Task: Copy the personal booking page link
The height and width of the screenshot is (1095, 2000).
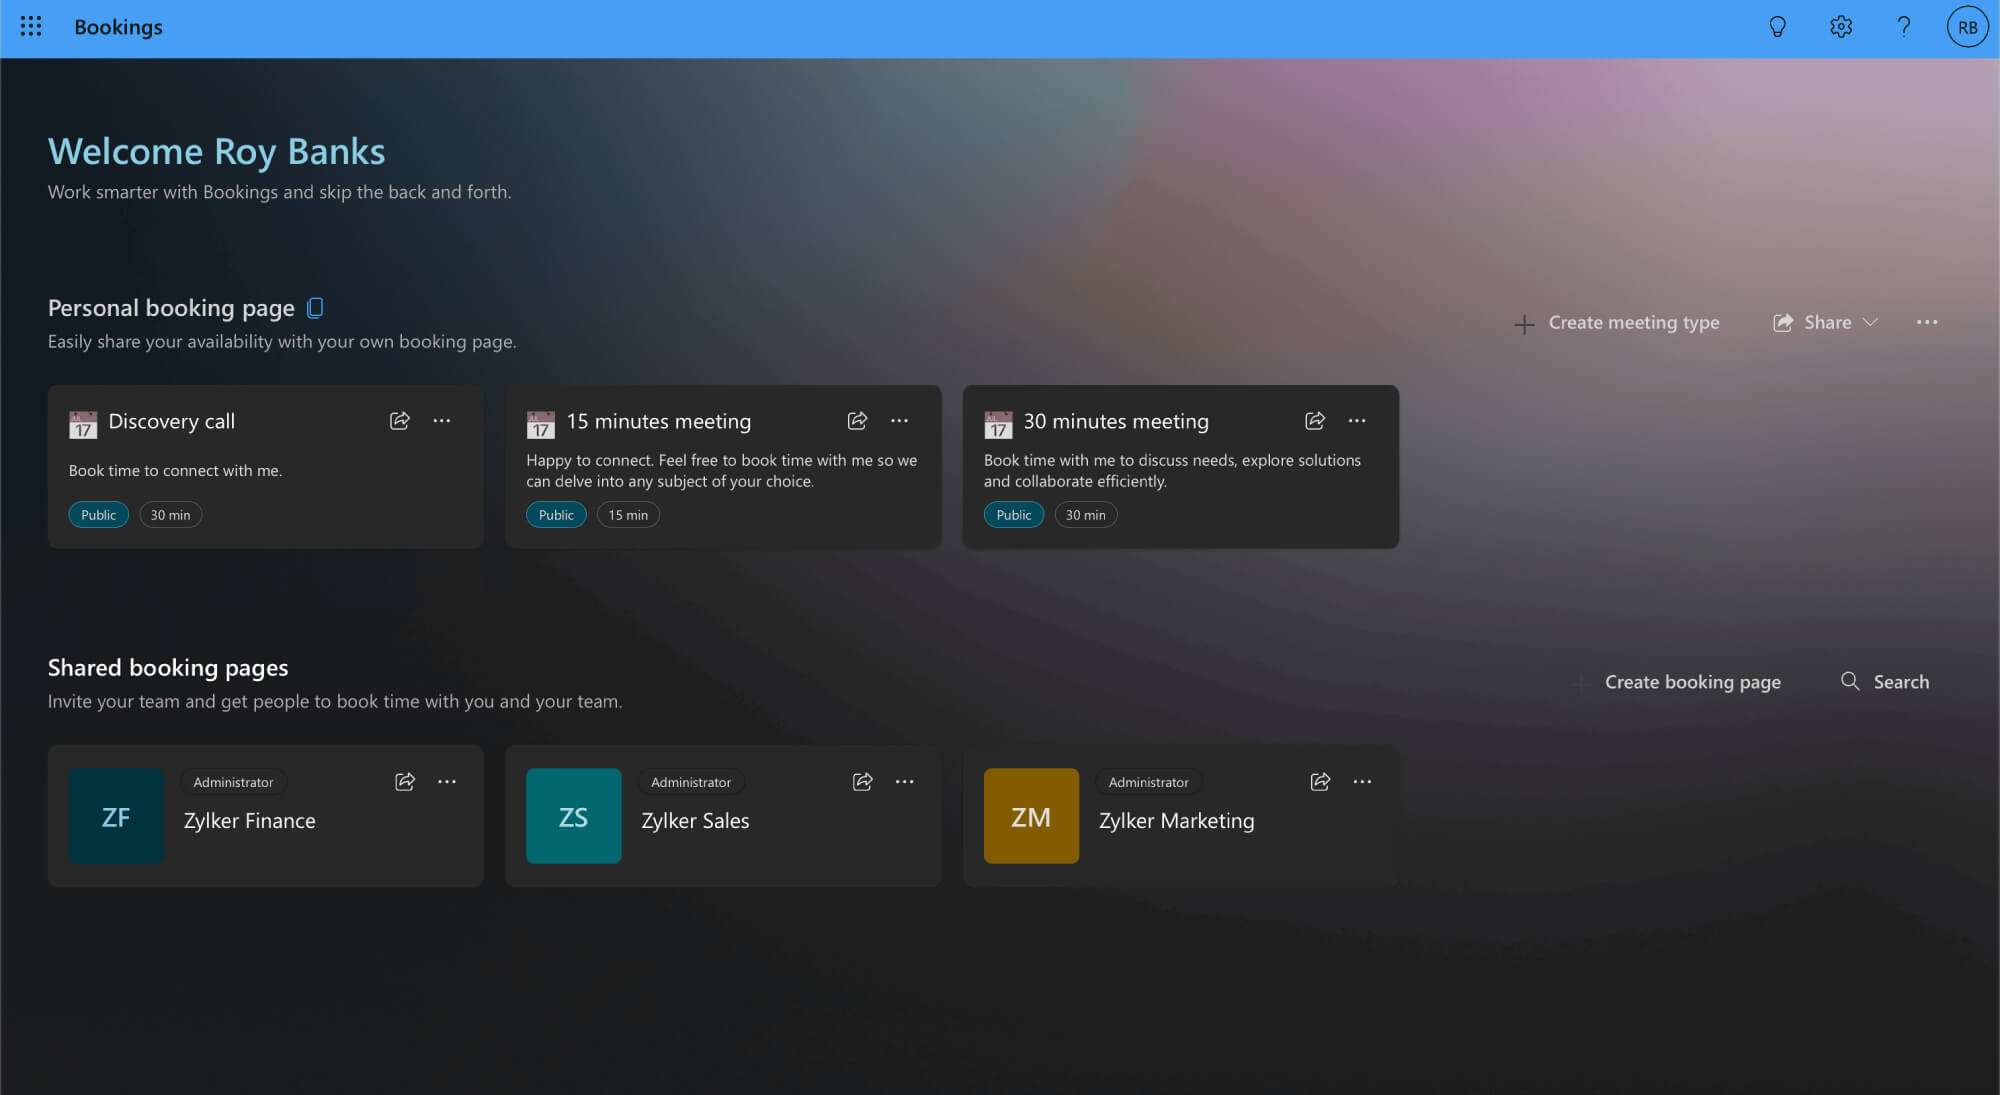Action: coord(315,308)
